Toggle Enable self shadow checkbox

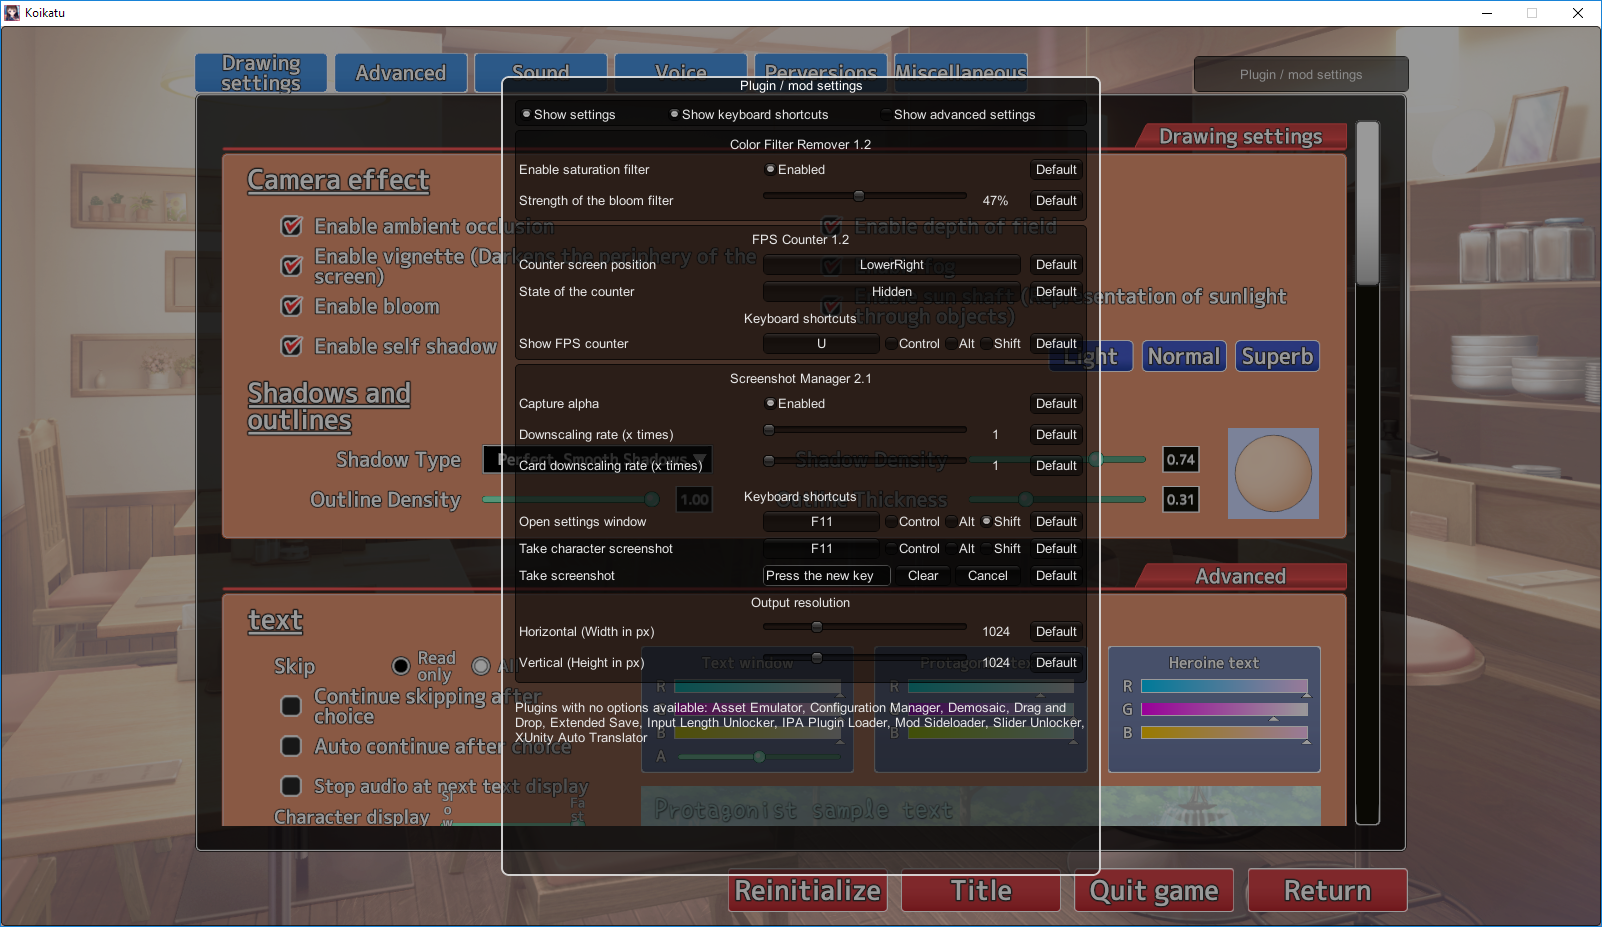pyautogui.click(x=292, y=347)
